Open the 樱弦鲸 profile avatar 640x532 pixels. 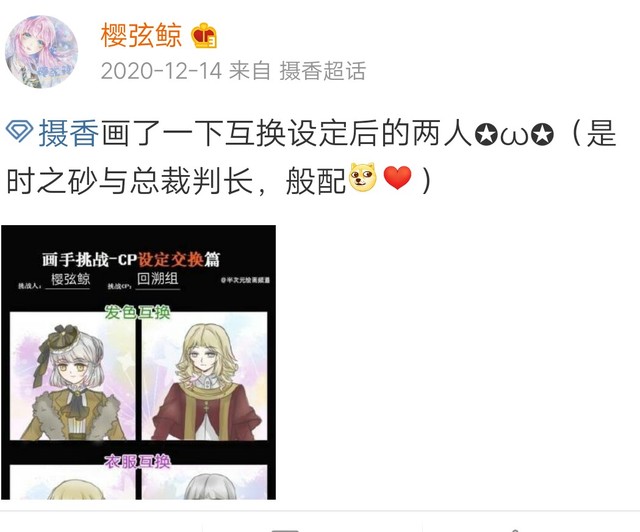tap(41, 52)
